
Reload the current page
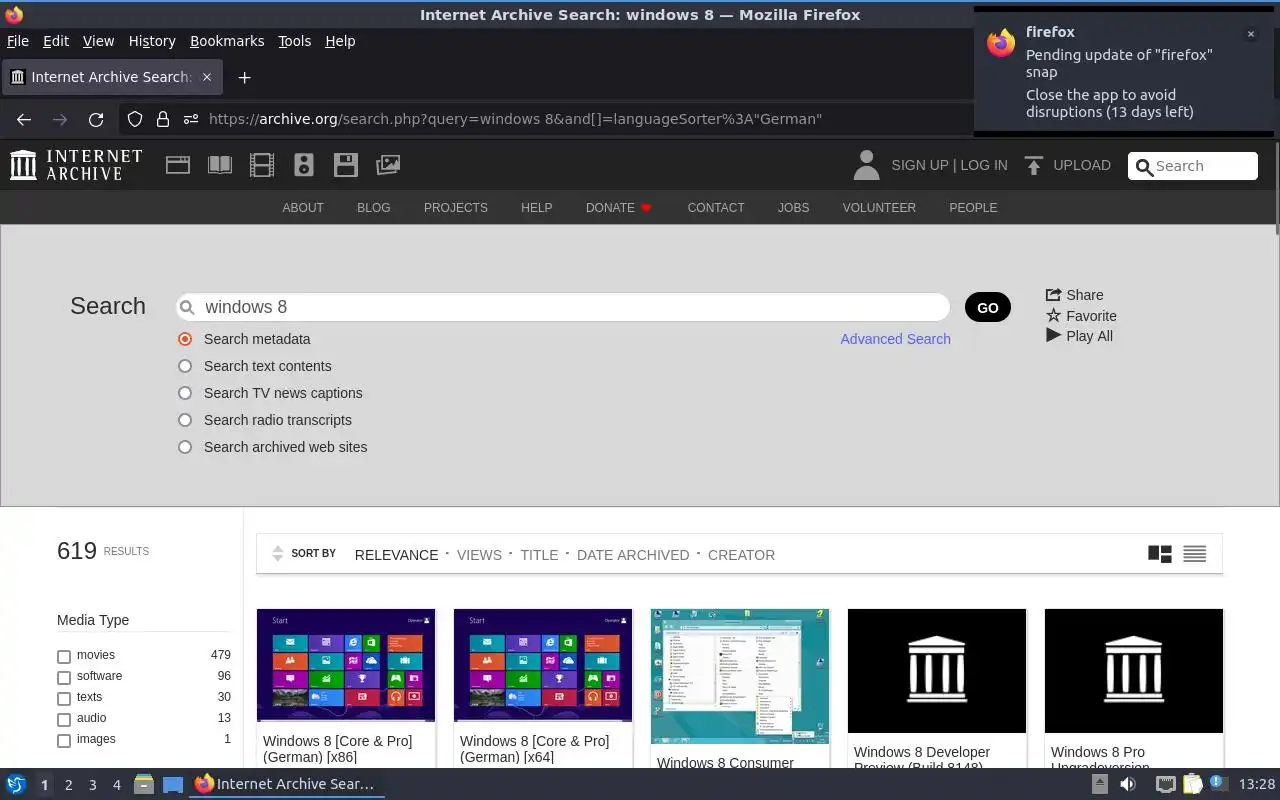96,119
